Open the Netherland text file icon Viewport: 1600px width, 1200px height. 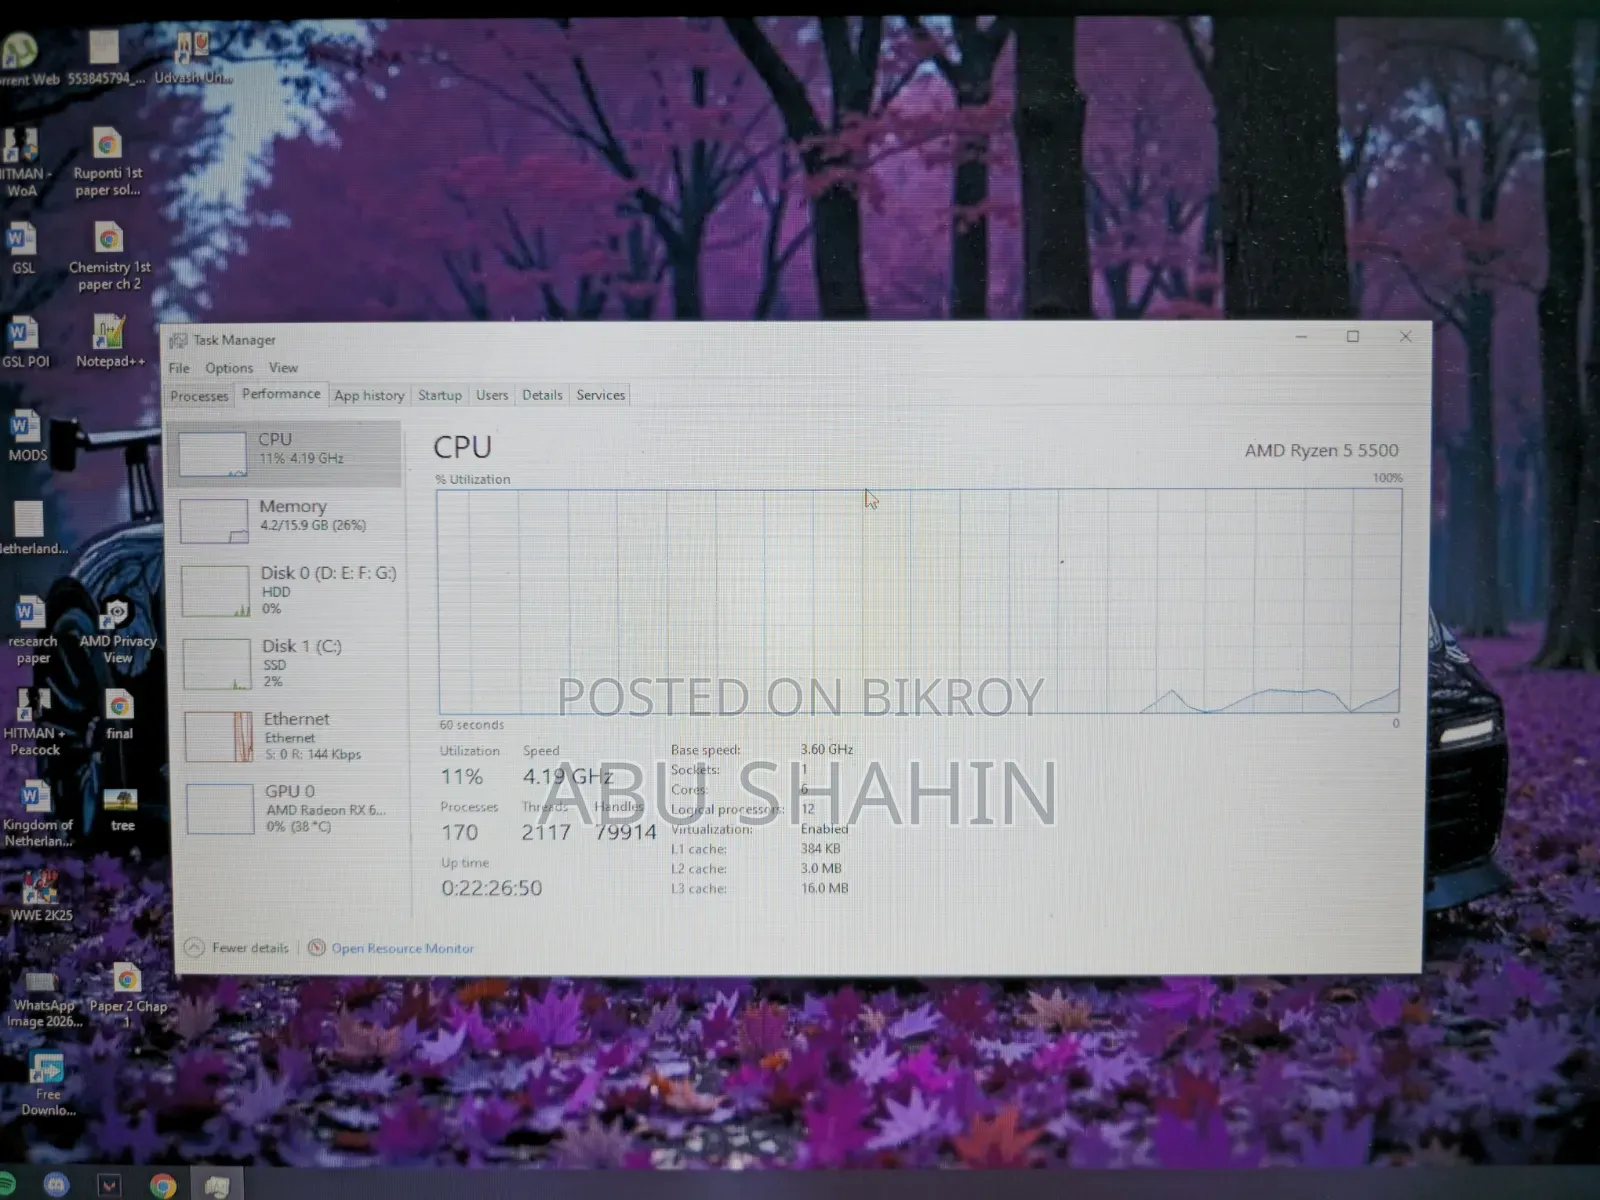click(30, 528)
